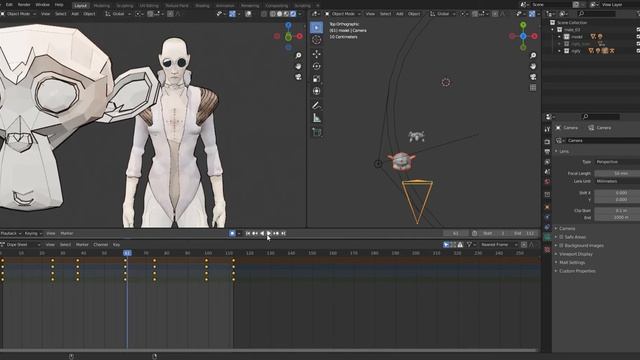Jump to previous keyframe
The height and width of the screenshot is (360, 640).
pos(255,233)
